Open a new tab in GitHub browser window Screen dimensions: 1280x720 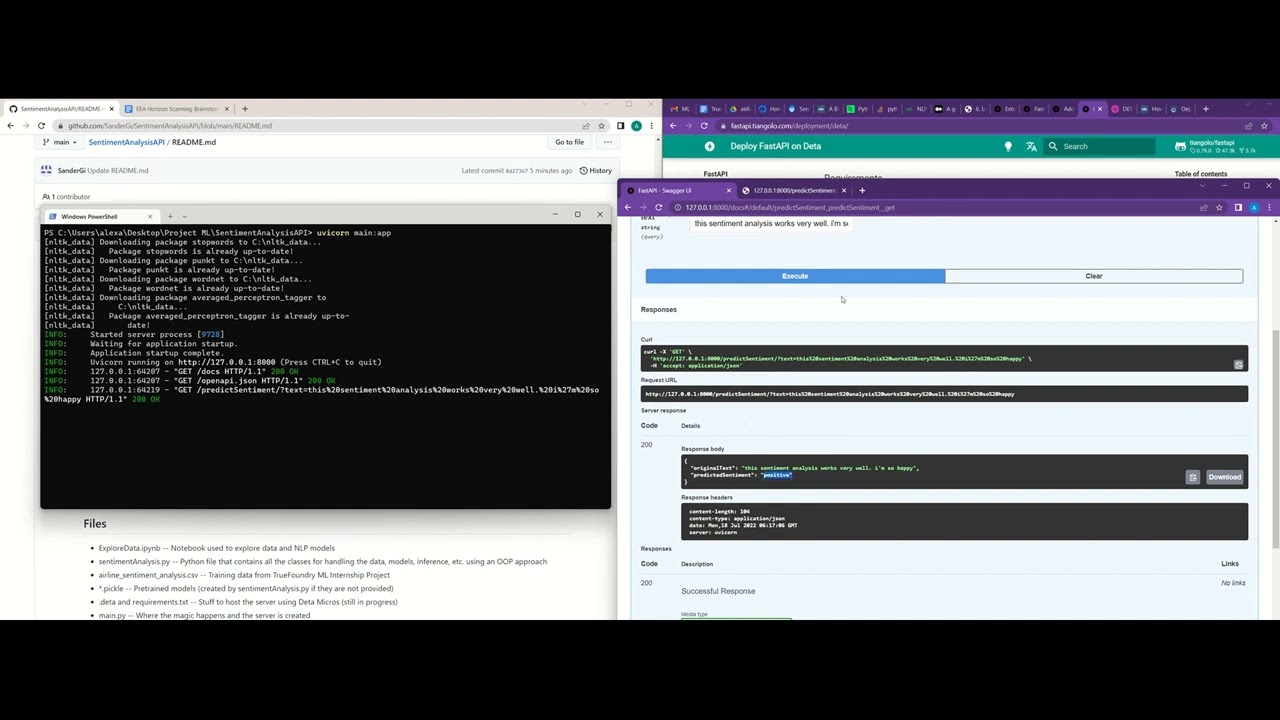pyautogui.click(x=245, y=109)
